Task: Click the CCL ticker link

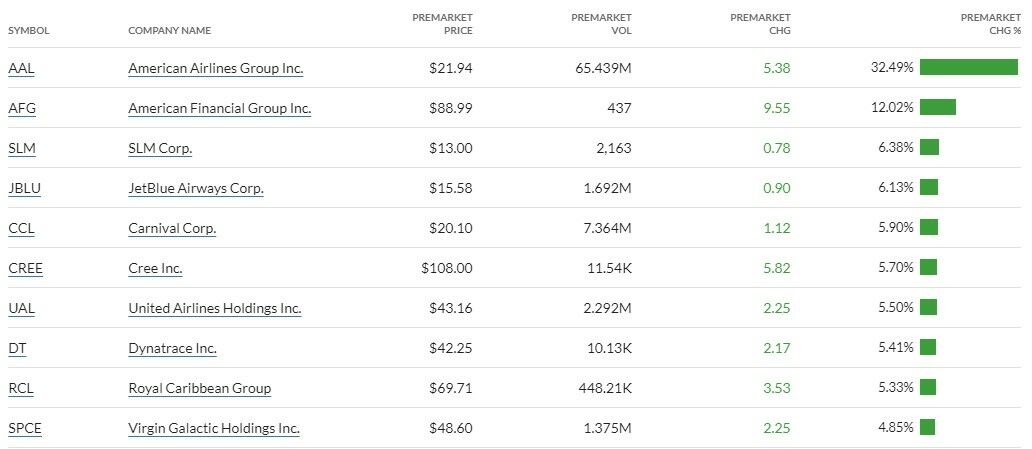Action: pos(21,228)
